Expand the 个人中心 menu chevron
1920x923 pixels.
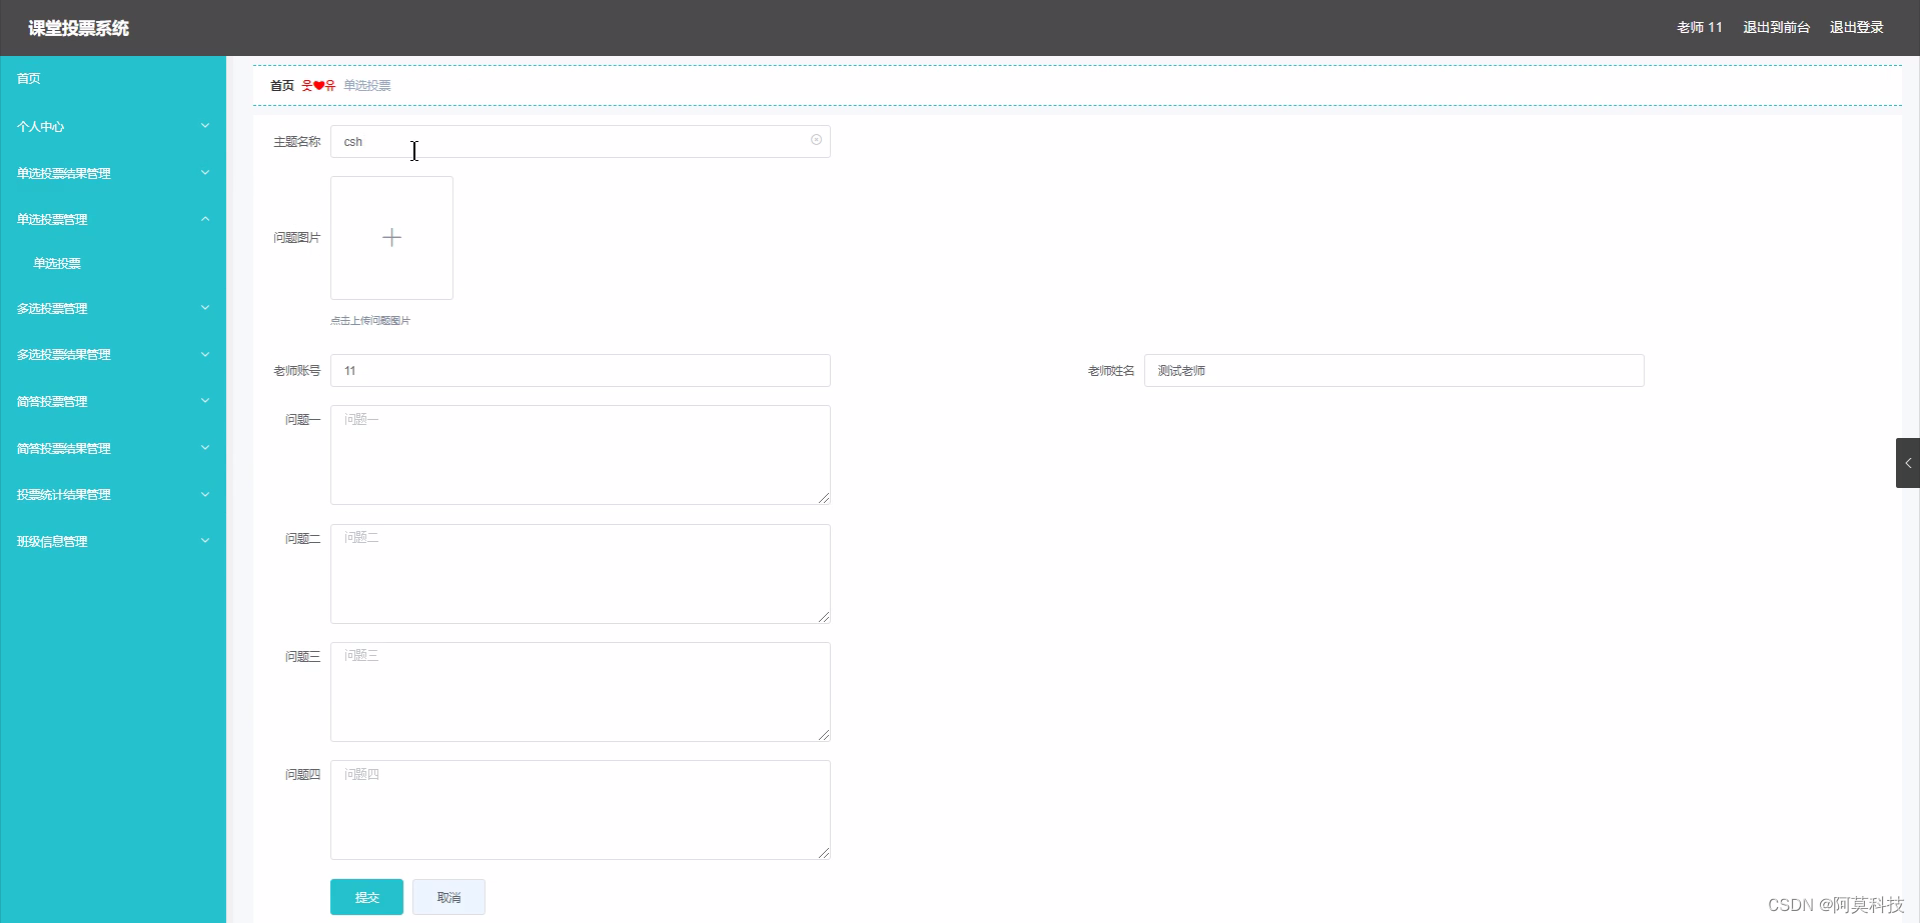pyautogui.click(x=205, y=126)
